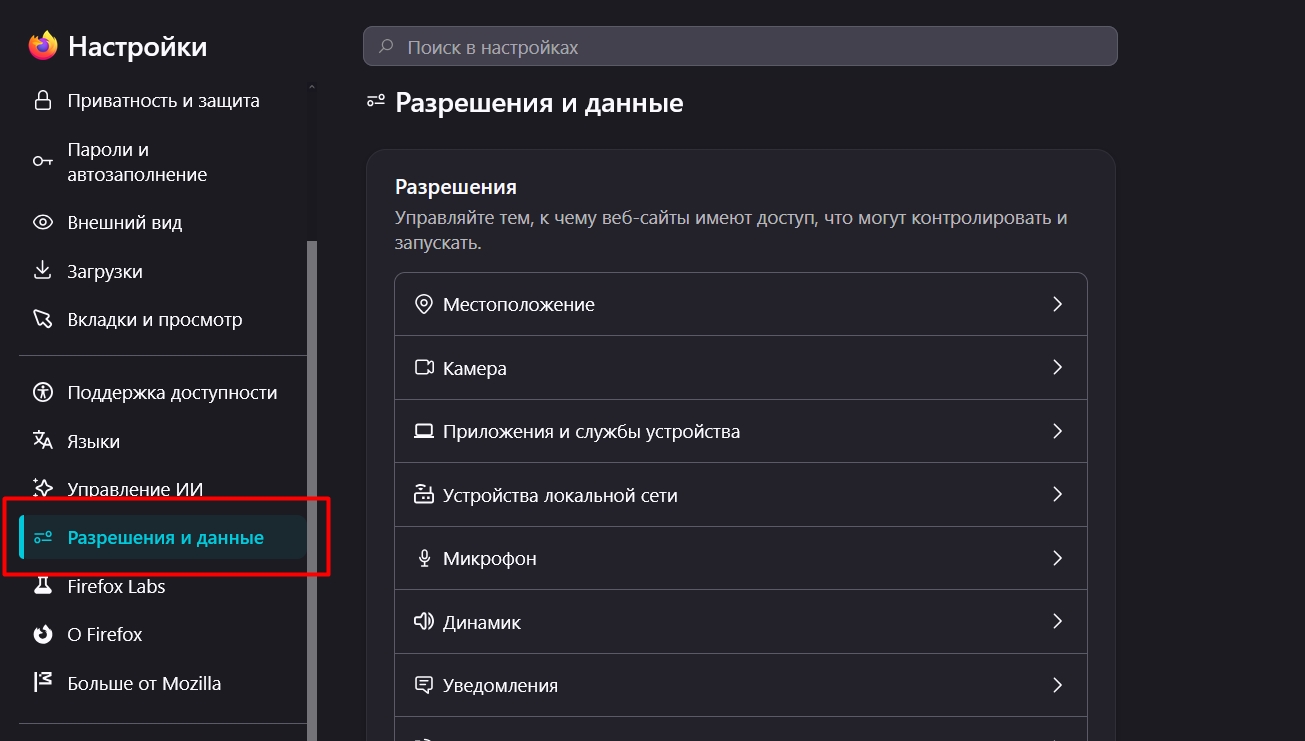1305x741 pixels.
Task: Click the key icon for Пароли и автозаполнение
Action: [42, 162]
